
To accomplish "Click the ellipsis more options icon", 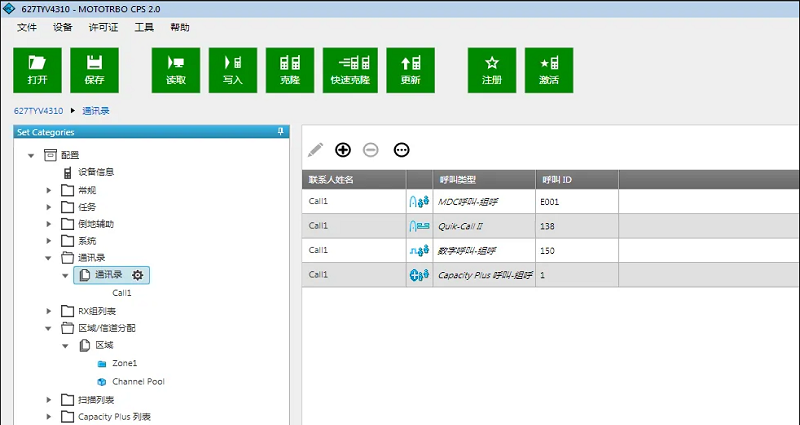I will pyautogui.click(x=402, y=150).
